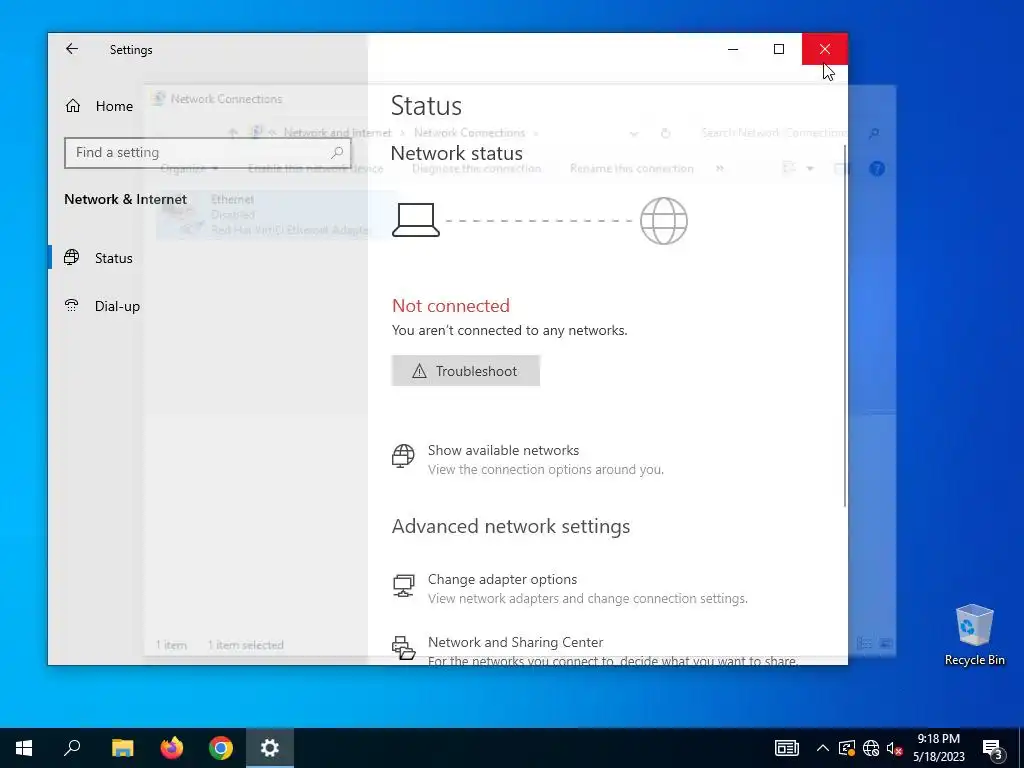Launch Google Chrome from the taskbar
1024x768 pixels.
click(x=221, y=748)
